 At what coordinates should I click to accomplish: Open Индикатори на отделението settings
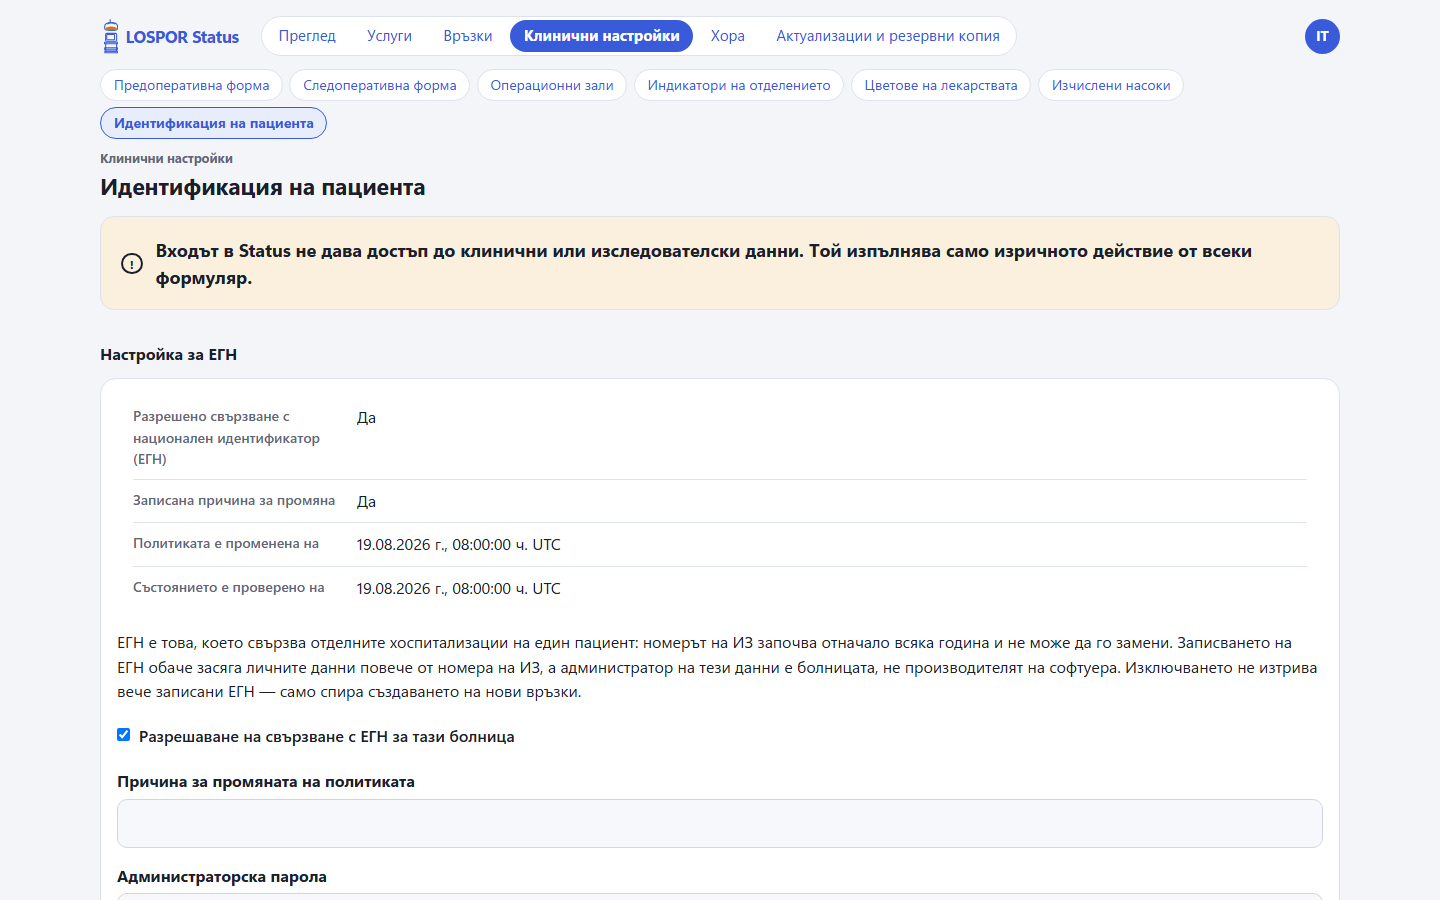(739, 85)
